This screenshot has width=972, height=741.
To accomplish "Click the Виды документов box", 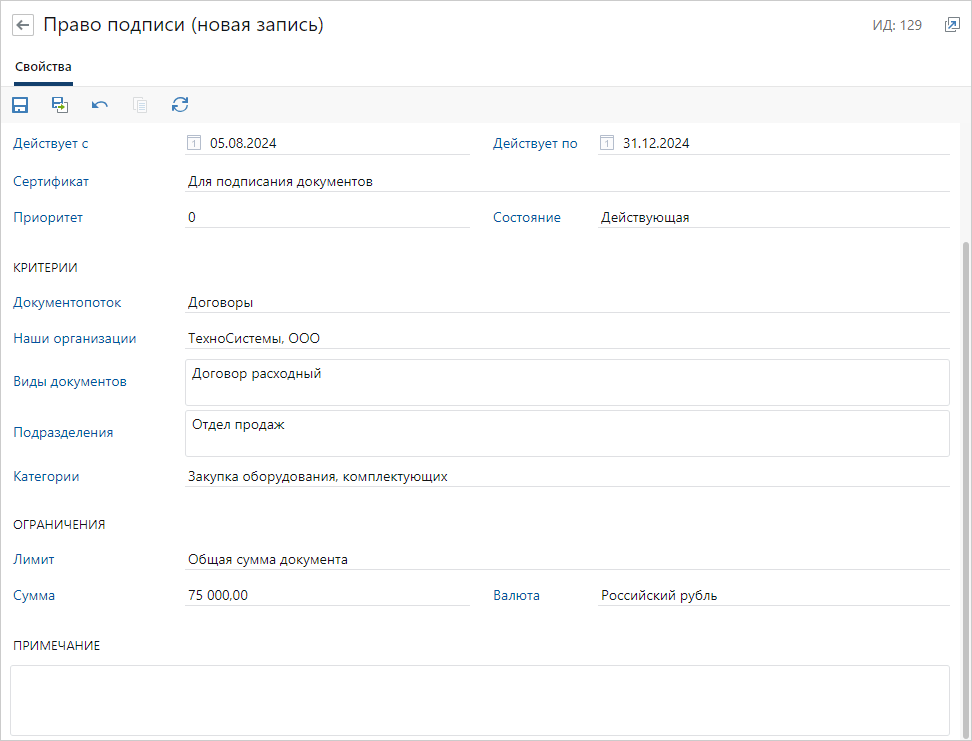I will coord(566,382).
